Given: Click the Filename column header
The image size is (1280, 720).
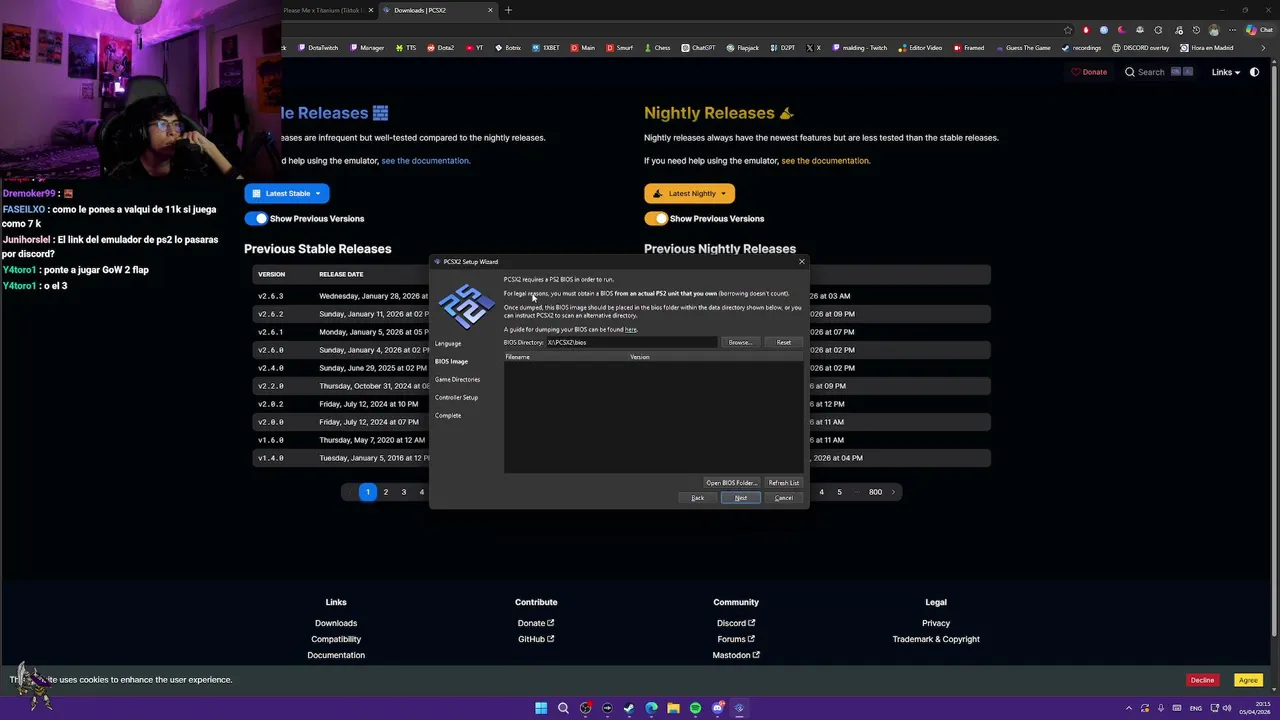Looking at the screenshot, I should click(566, 357).
